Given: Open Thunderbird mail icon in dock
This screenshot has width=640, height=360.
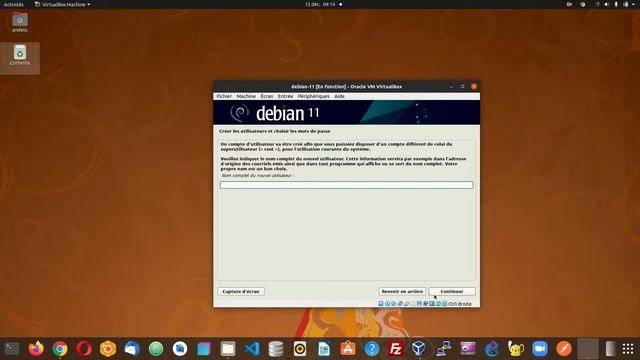Looking at the screenshot, I should pos(132,349).
